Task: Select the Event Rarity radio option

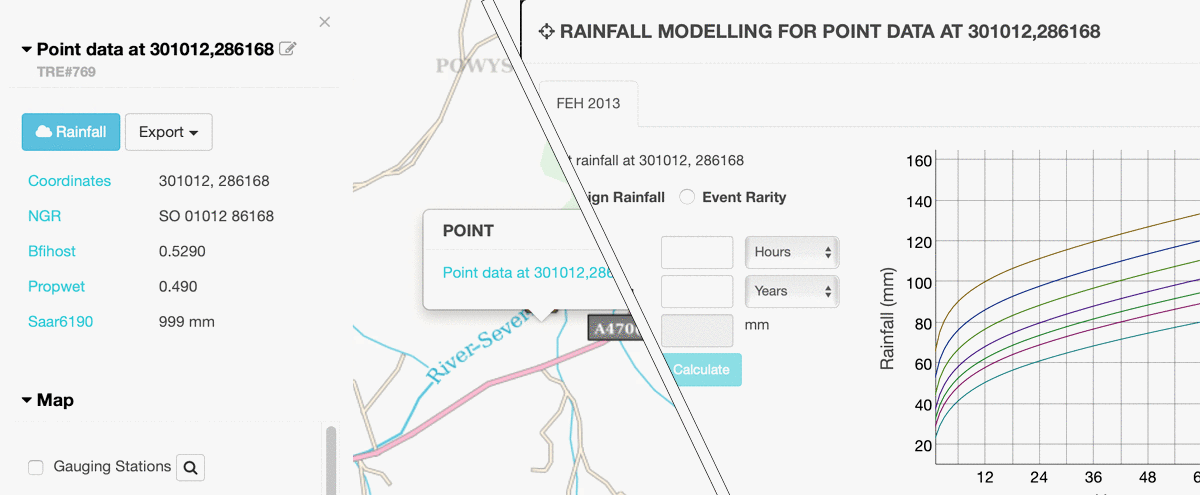Action: click(687, 197)
